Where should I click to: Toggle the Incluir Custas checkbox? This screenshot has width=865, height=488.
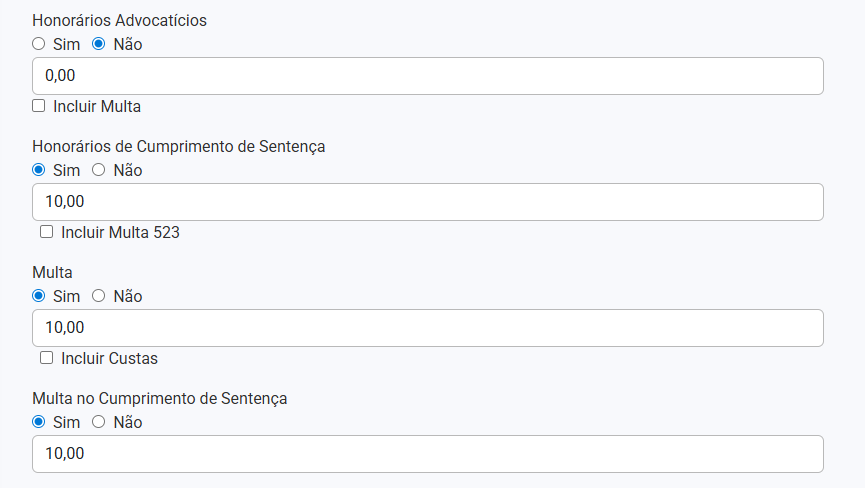tap(47, 358)
